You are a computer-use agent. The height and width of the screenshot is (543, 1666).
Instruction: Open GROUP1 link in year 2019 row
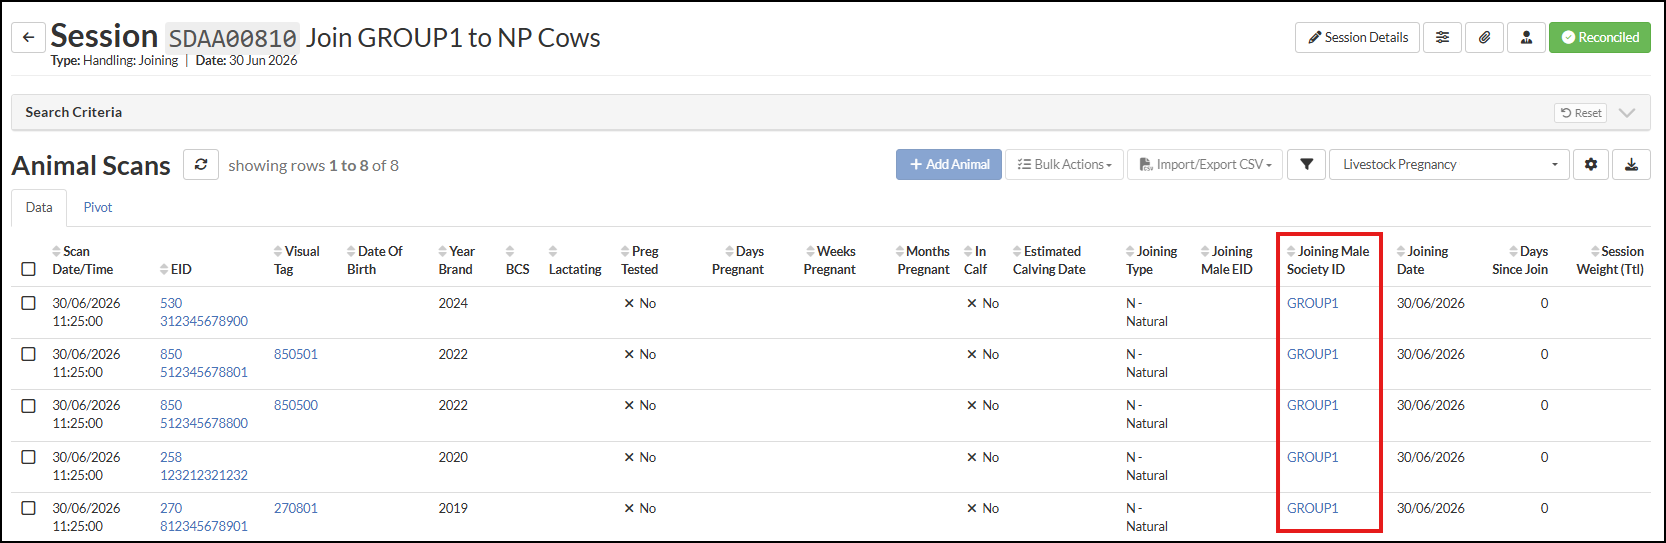[x=1312, y=508]
